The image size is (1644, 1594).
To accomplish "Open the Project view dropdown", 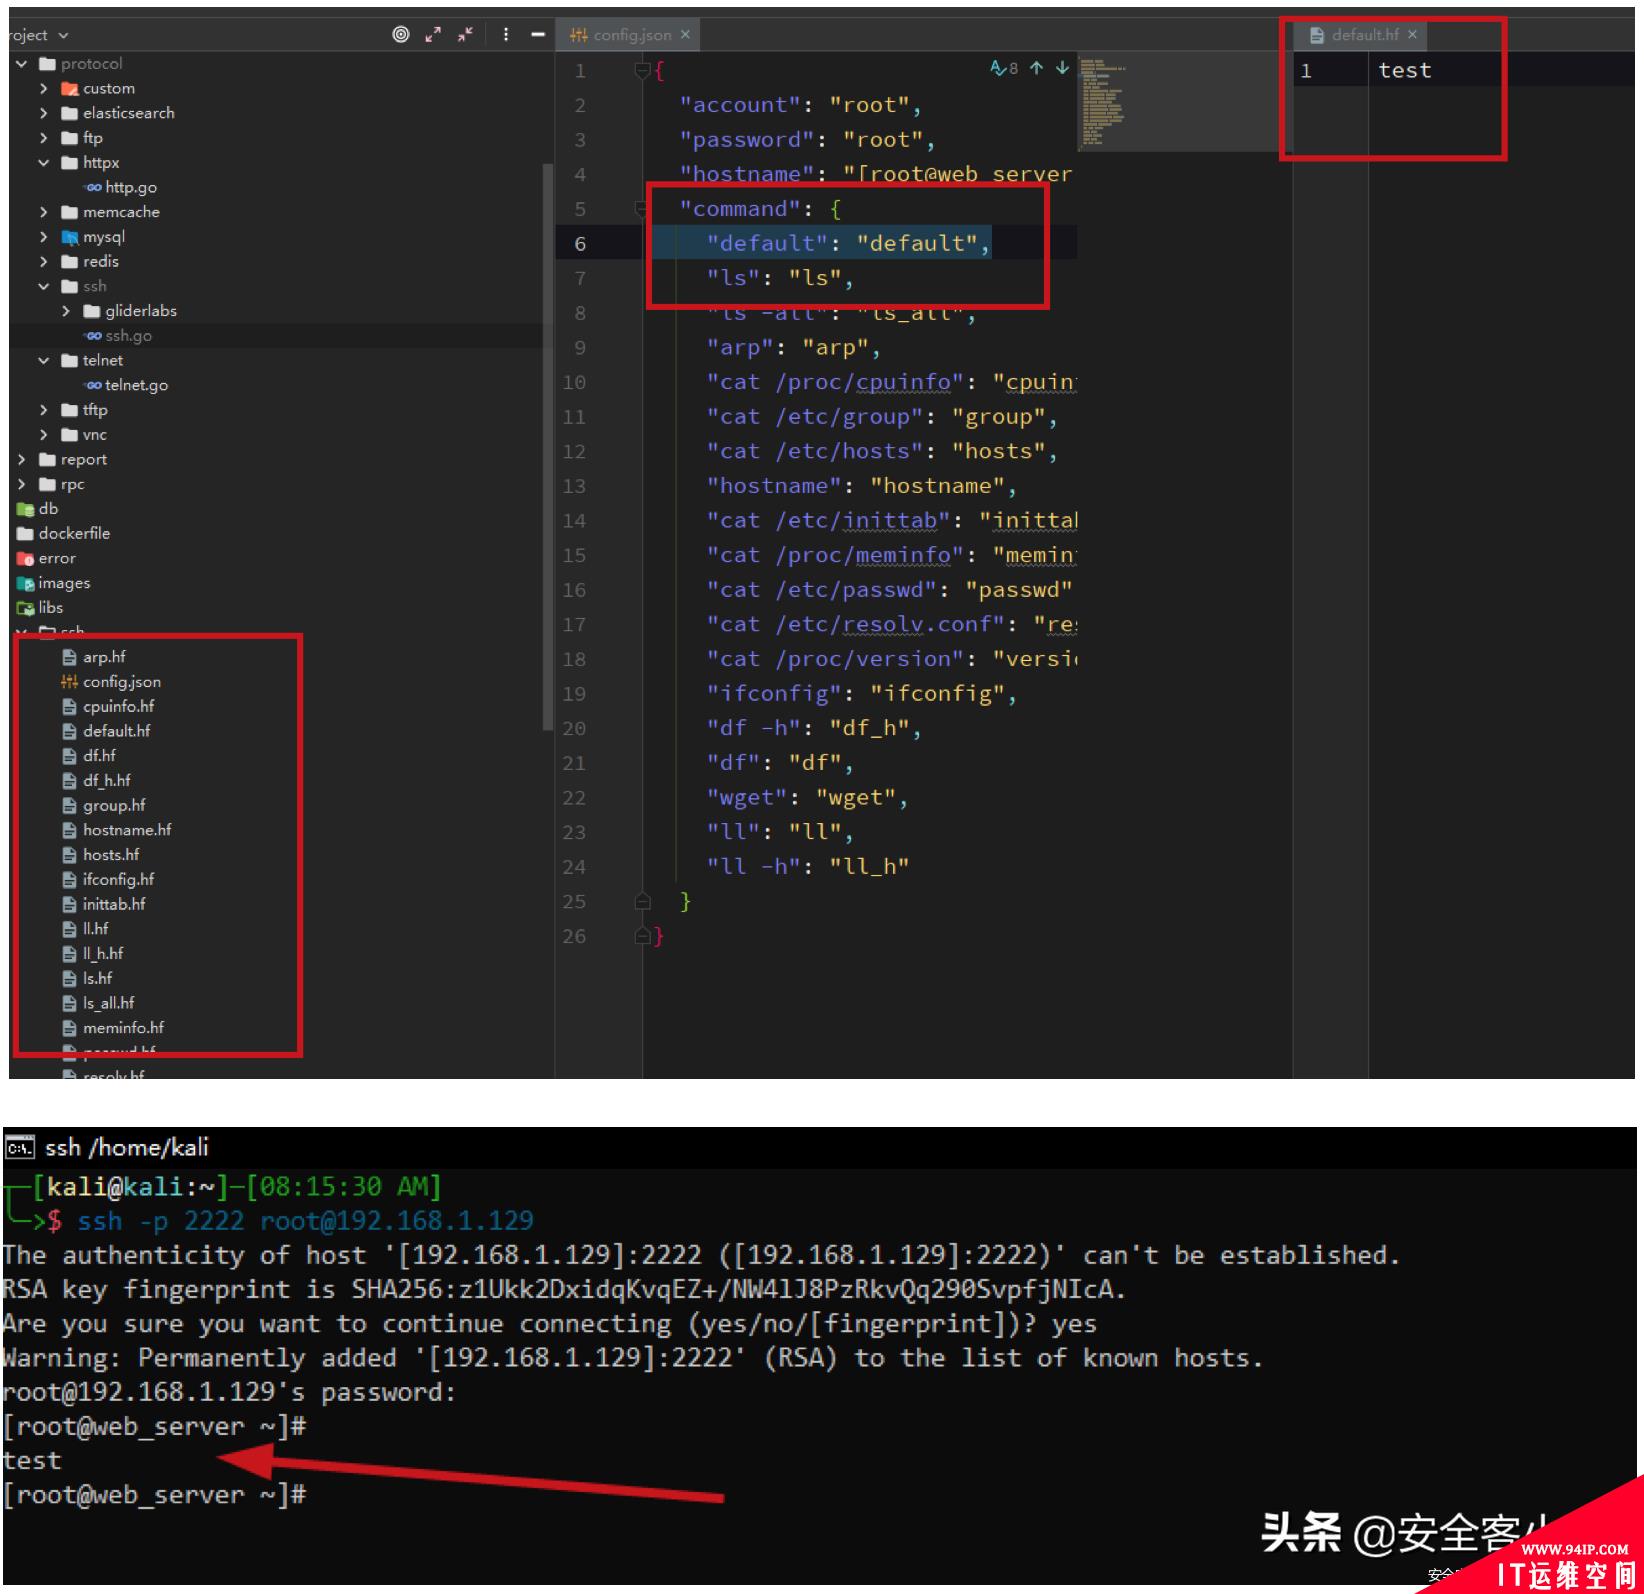I will point(40,35).
